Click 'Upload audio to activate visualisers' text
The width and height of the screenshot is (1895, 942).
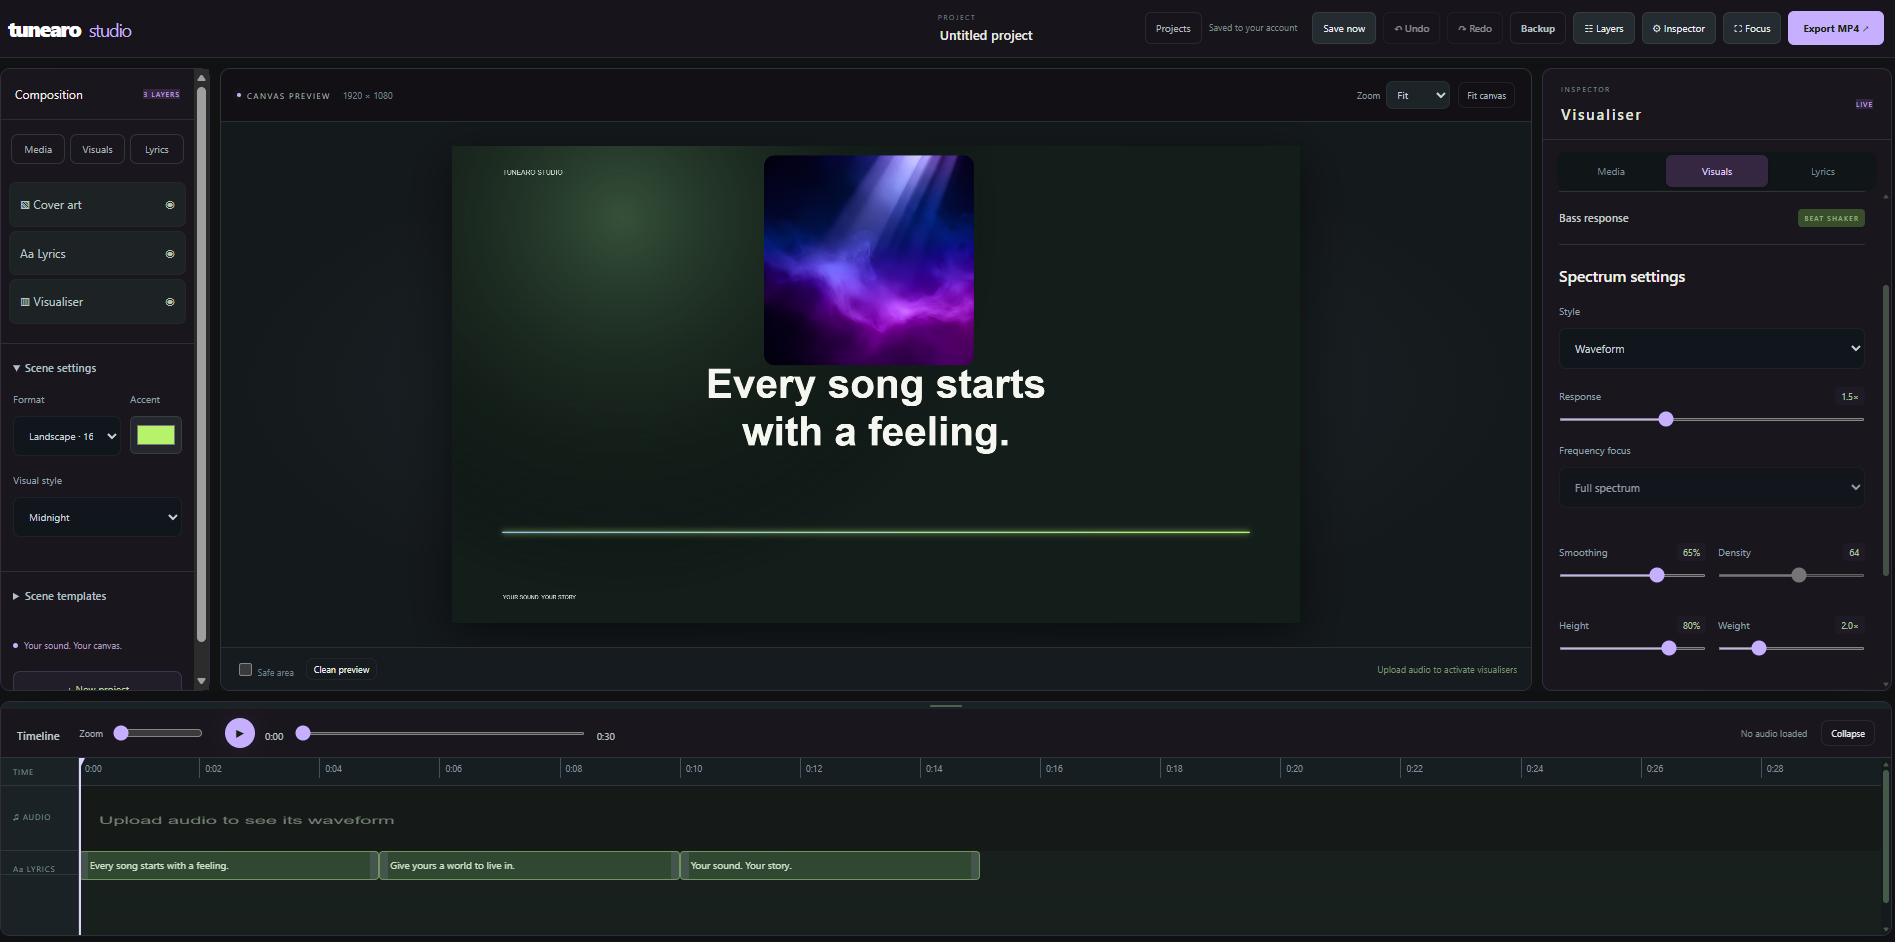pos(1446,670)
